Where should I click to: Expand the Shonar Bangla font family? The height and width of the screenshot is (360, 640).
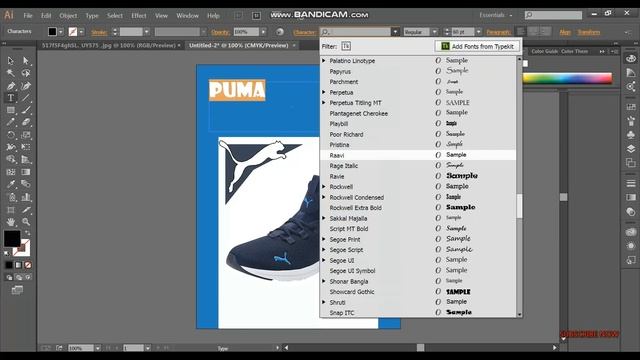324,281
